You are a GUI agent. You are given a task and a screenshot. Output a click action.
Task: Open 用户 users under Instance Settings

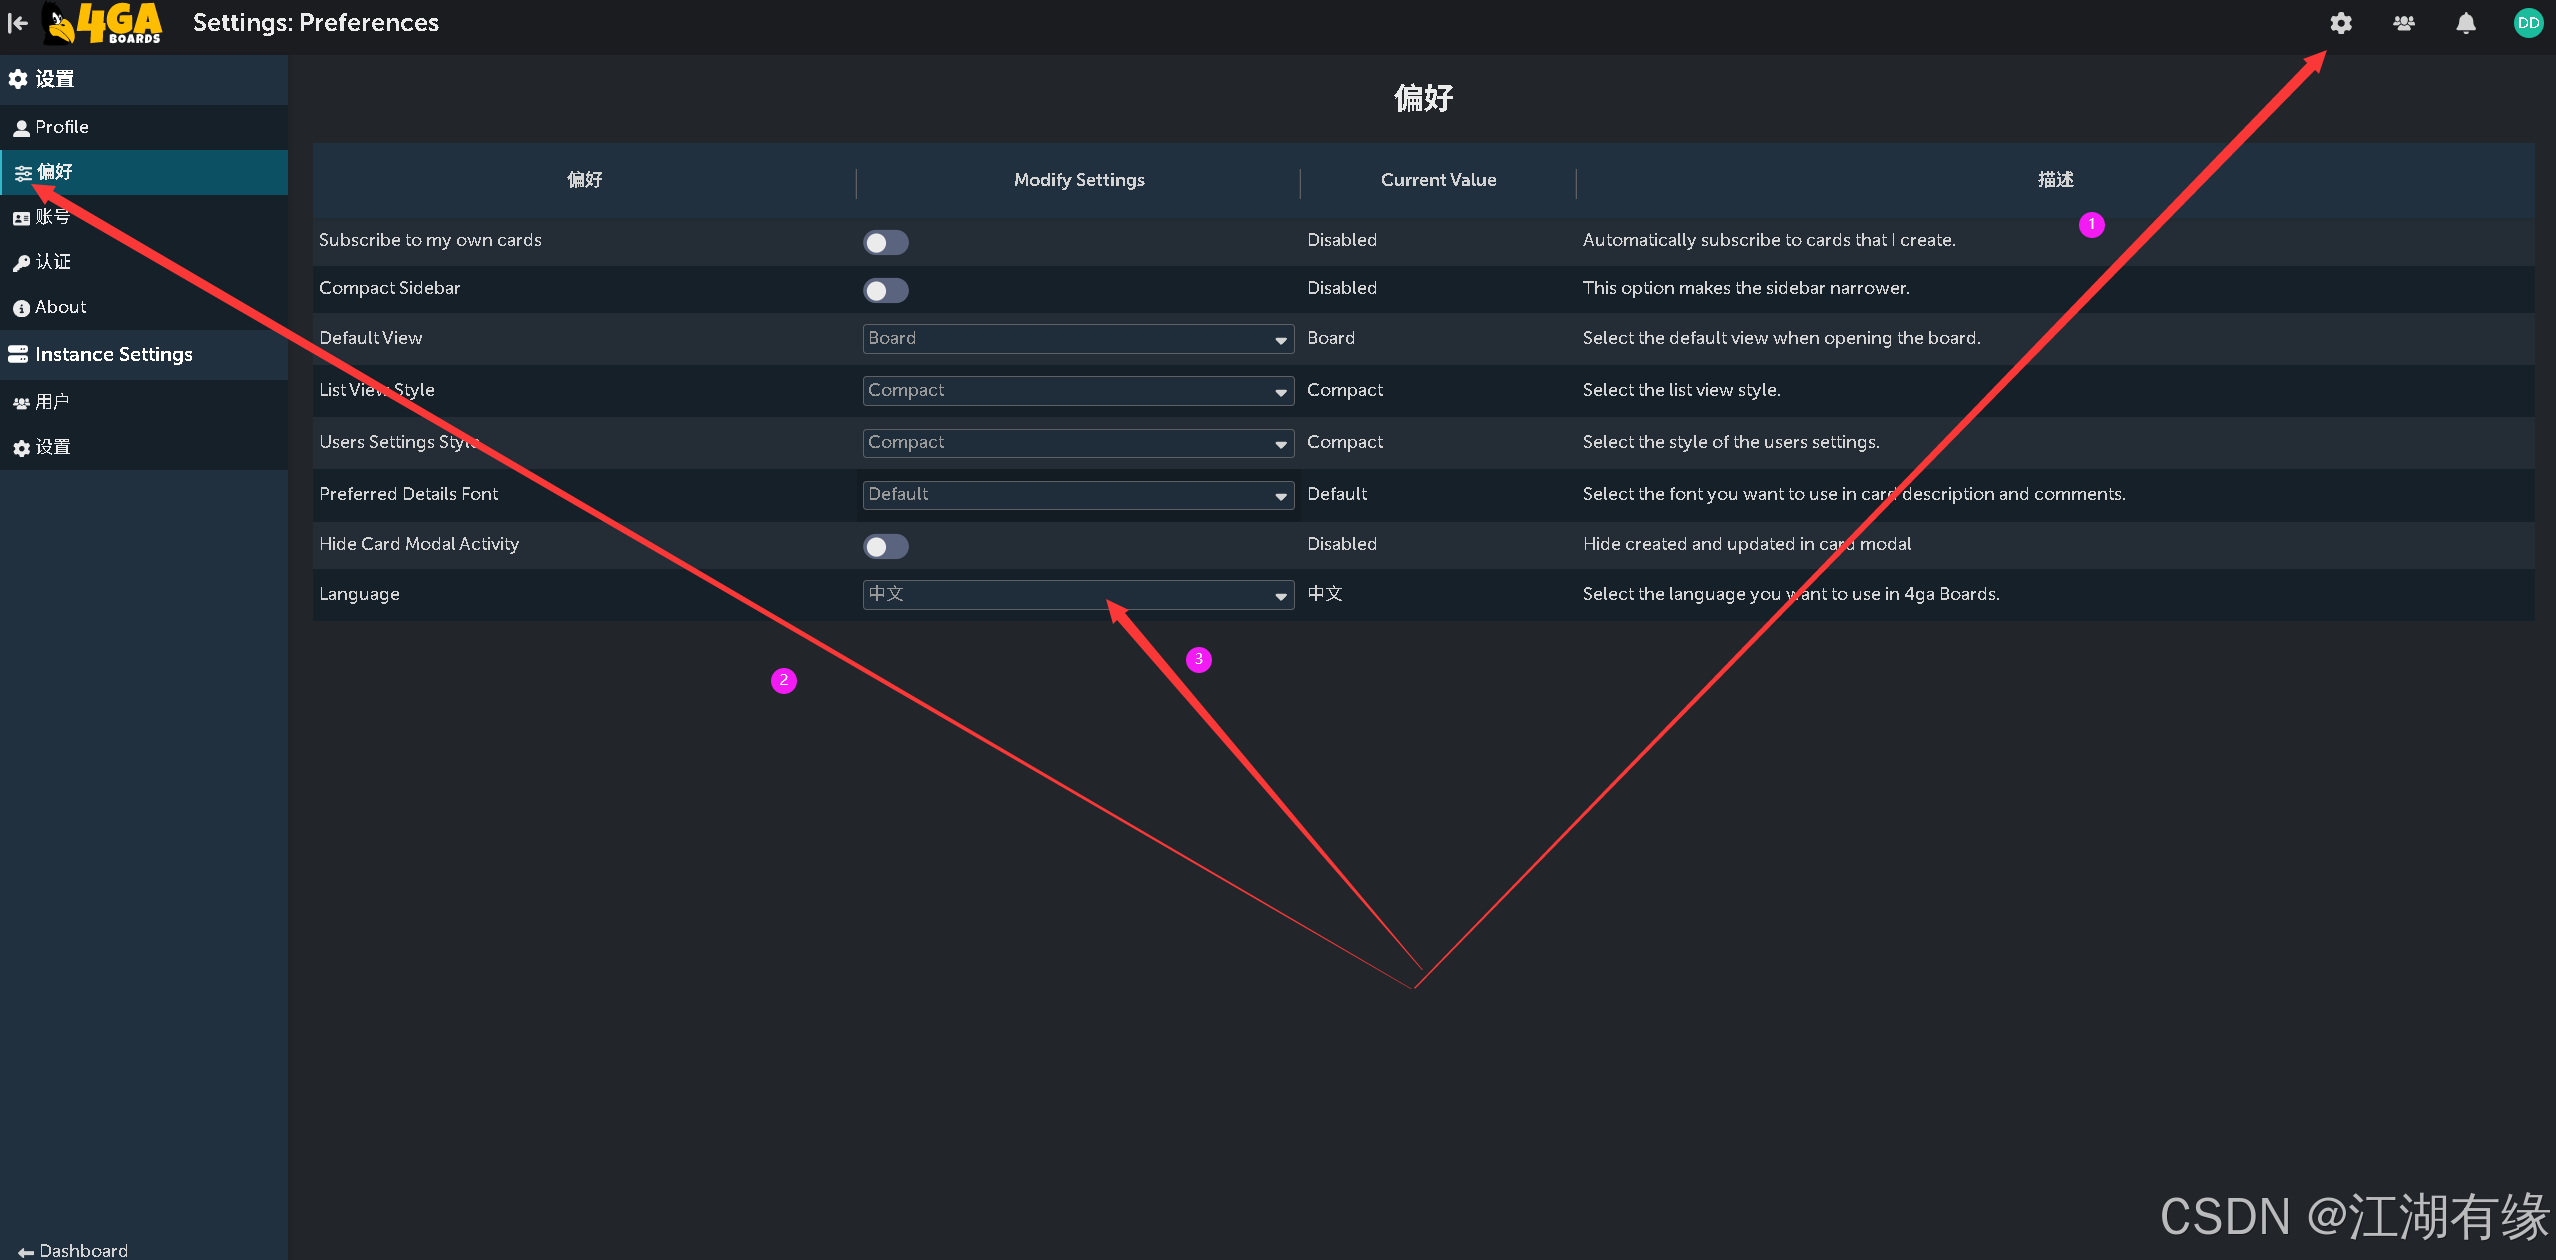(52, 402)
